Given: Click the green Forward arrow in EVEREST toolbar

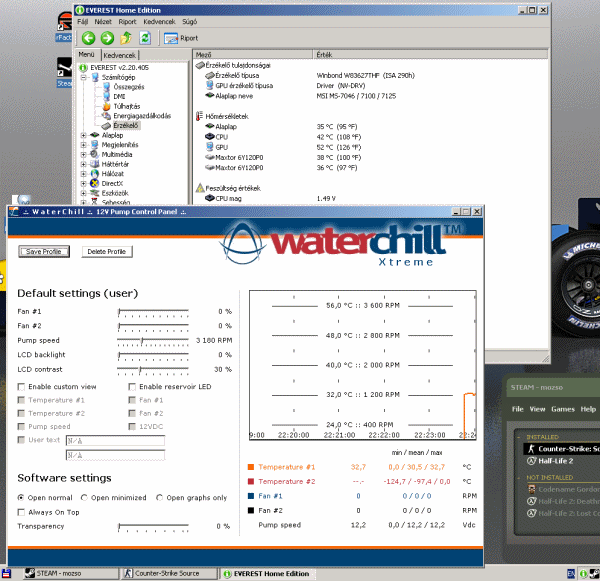Looking at the screenshot, I should click(x=107, y=38).
